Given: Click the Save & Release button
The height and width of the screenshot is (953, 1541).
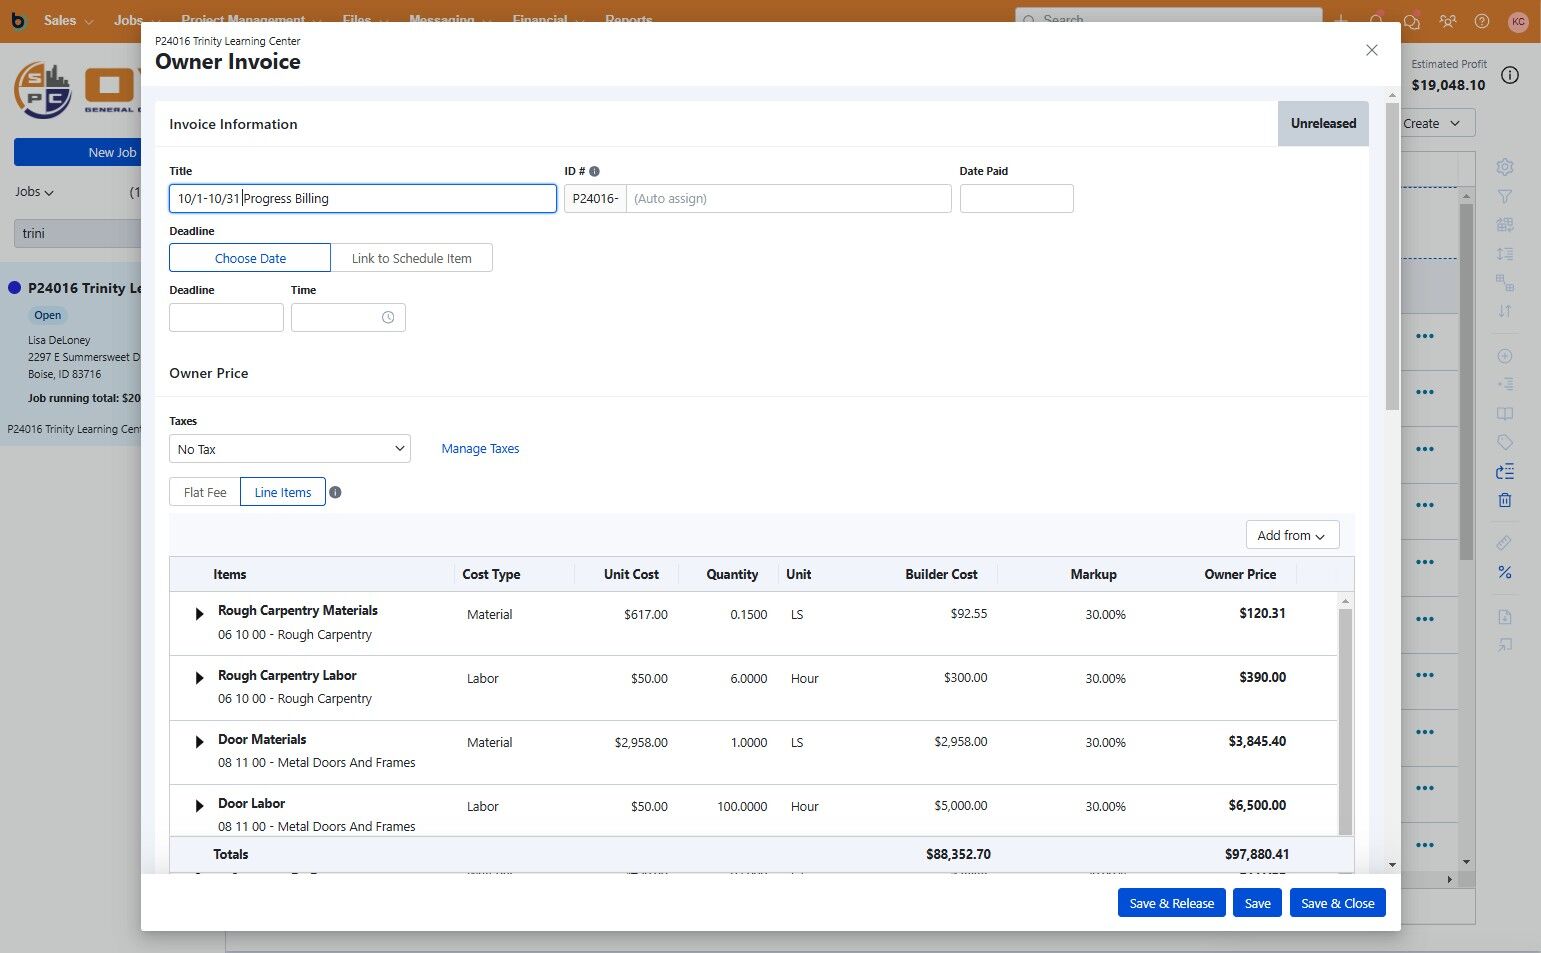Looking at the screenshot, I should point(1171,903).
